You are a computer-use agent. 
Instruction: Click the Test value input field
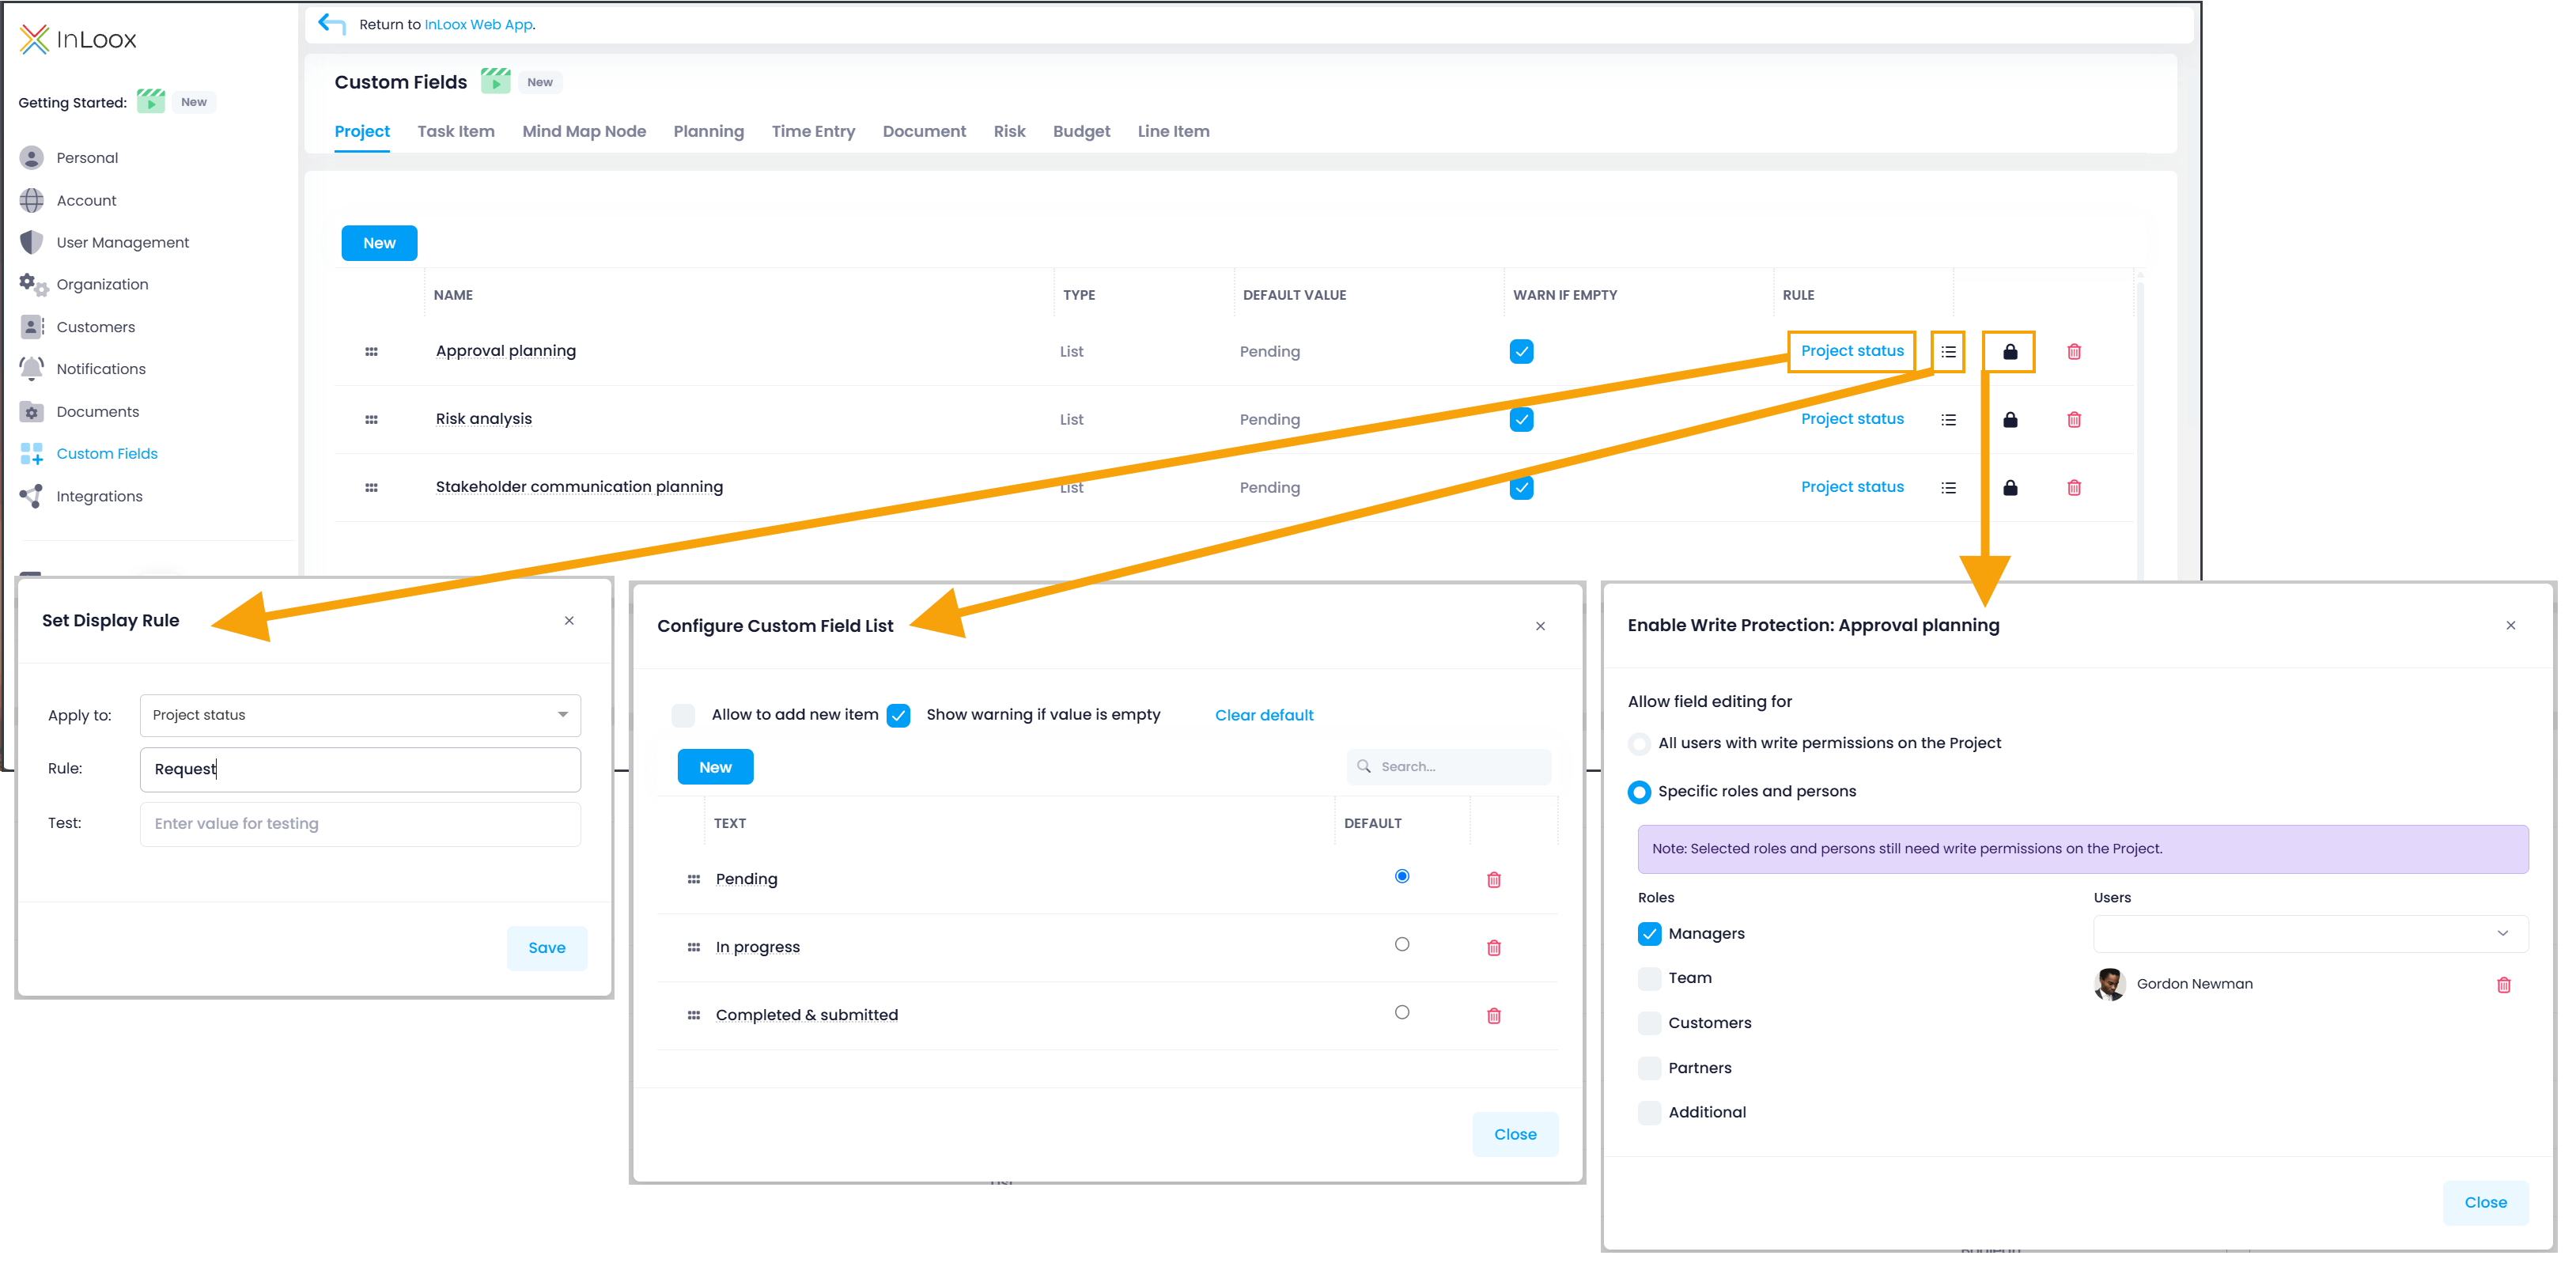tap(360, 824)
